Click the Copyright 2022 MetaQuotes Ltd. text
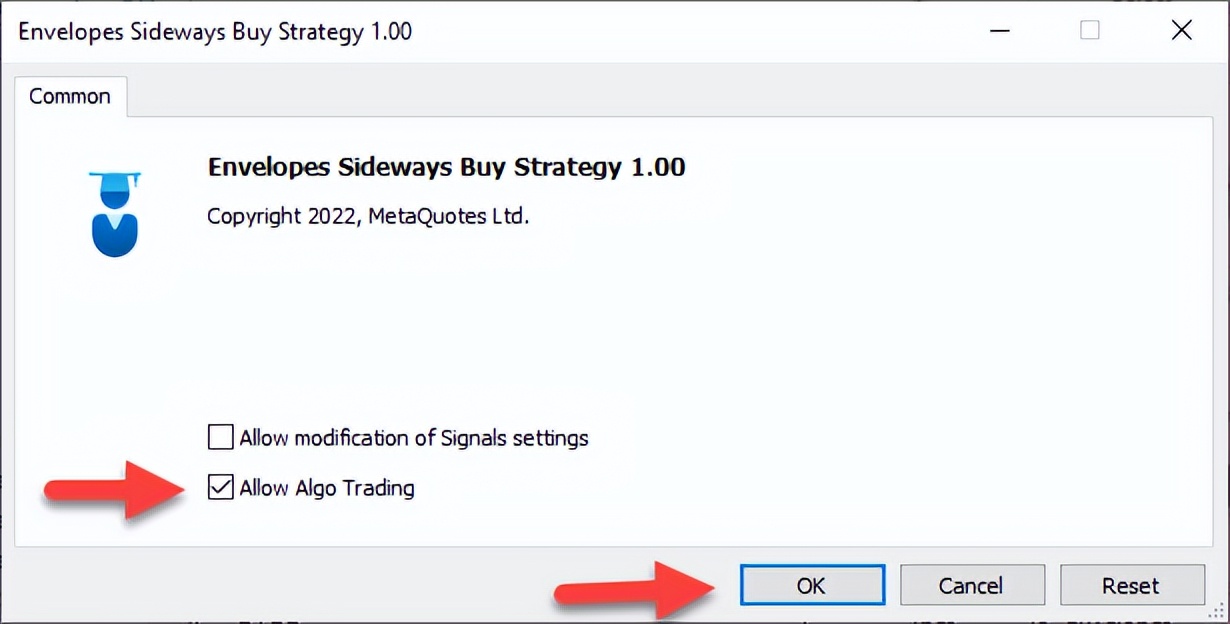 click(367, 216)
